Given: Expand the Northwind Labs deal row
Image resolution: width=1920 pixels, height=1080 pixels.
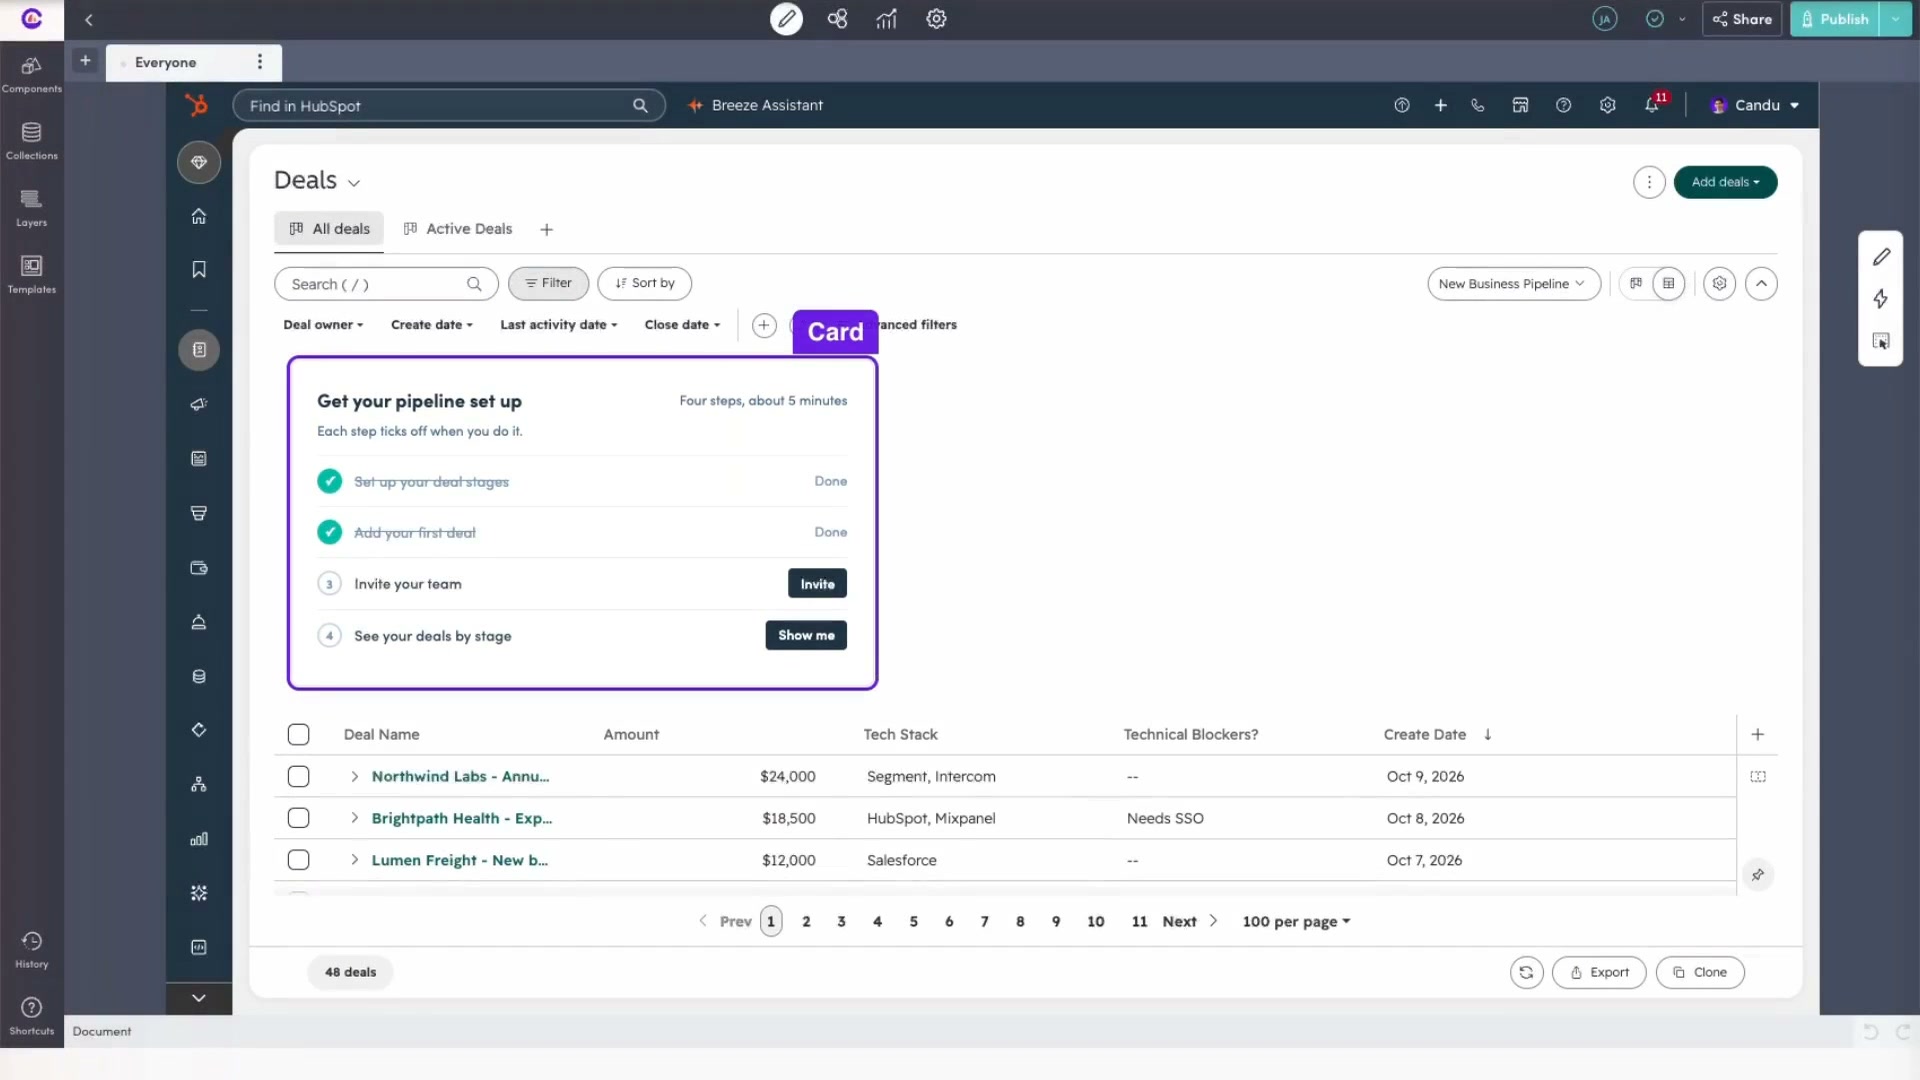Looking at the screenshot, I should tap(354, 776).
